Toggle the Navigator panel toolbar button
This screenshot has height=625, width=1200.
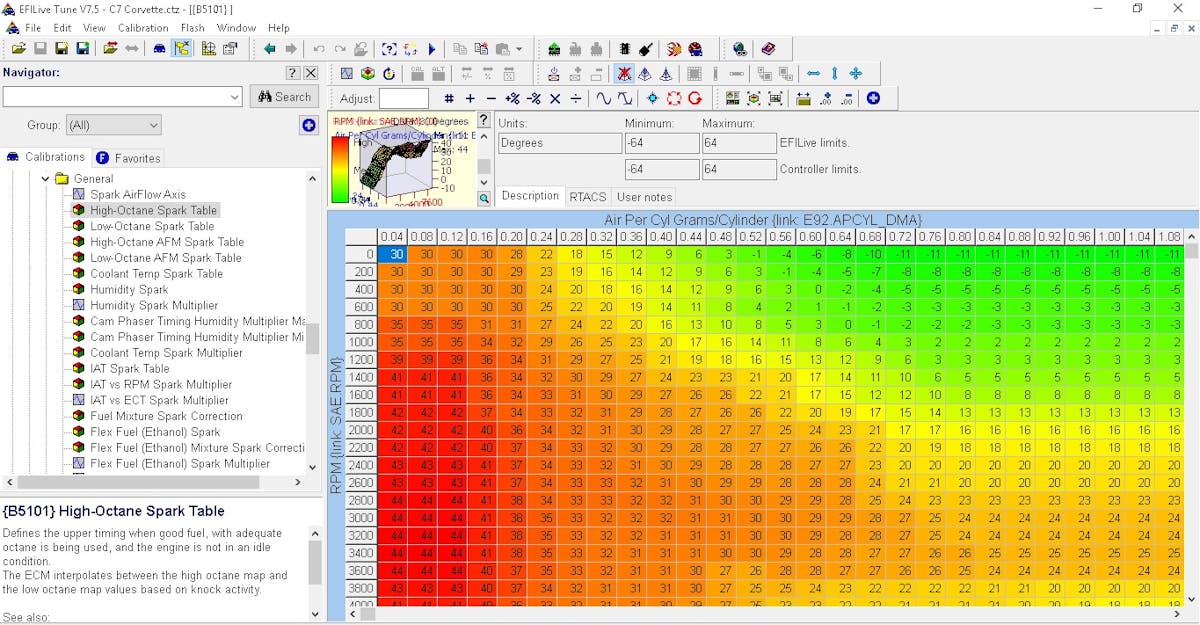pyautogui.click(x=181, y=49)
